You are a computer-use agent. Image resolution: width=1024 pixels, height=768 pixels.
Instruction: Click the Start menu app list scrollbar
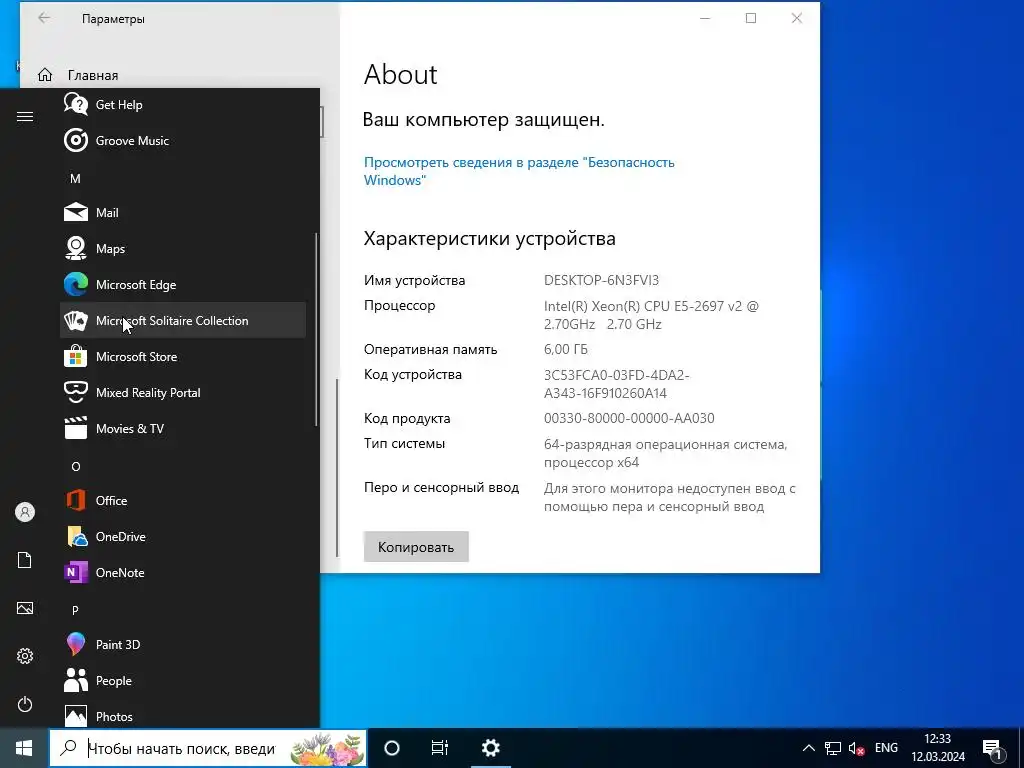[x=316, y=330]
